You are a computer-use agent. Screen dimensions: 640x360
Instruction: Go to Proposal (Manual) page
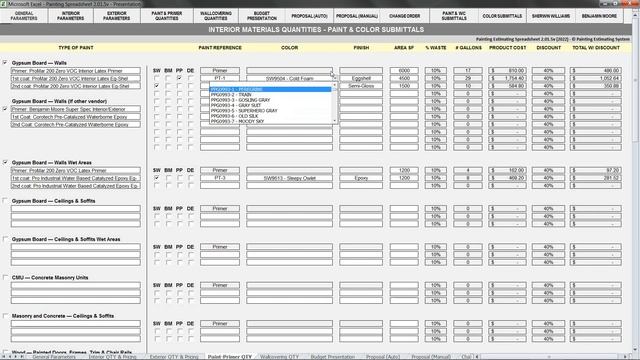click(357, 16)
